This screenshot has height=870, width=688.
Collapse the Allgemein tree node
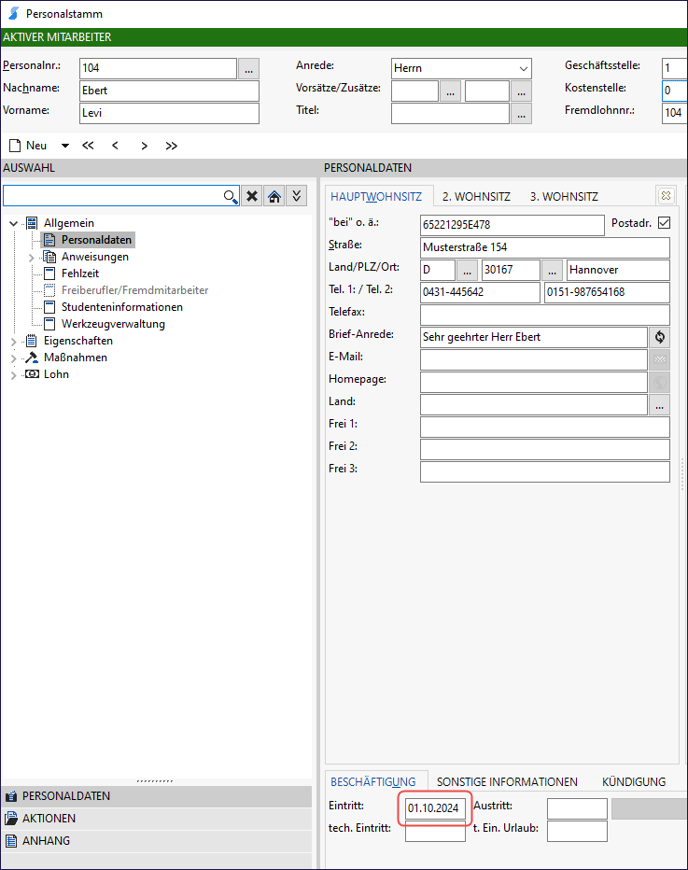click(x=13, y=224)
